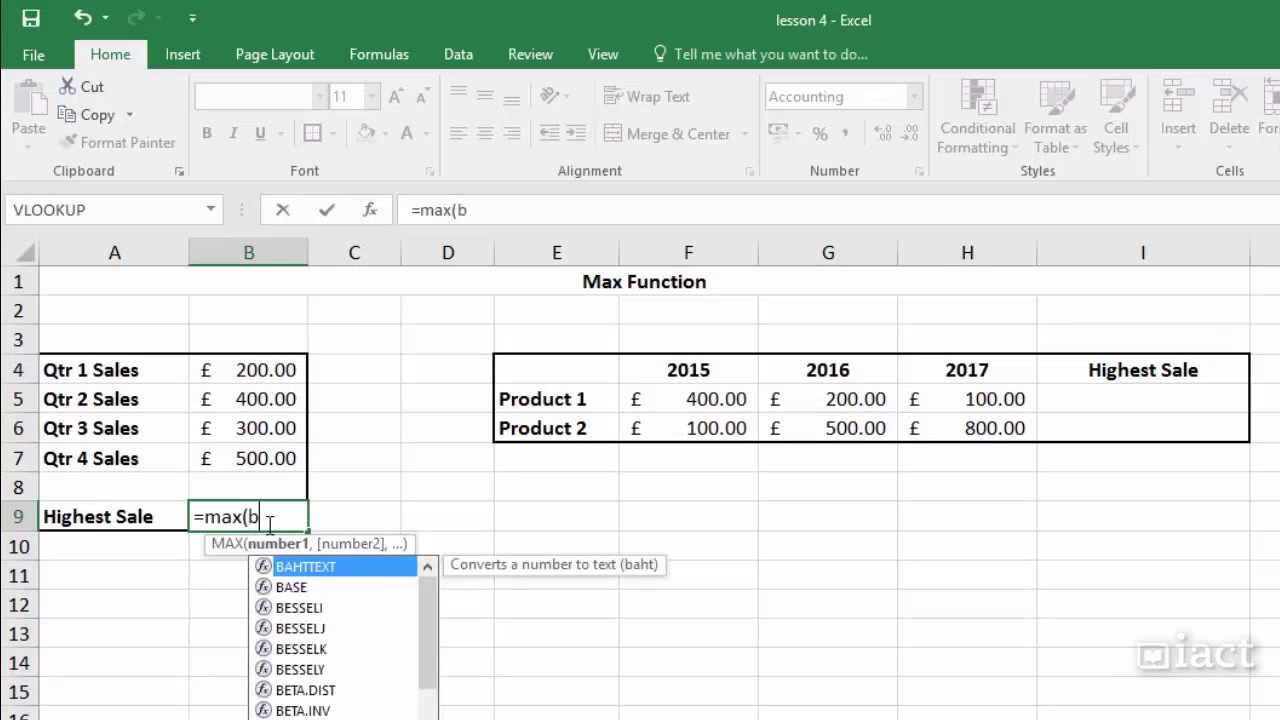Image resolution: width=1280 pixels, height=720 pixels.
Task: Decrease the cell indent
Action: (549, 134)
